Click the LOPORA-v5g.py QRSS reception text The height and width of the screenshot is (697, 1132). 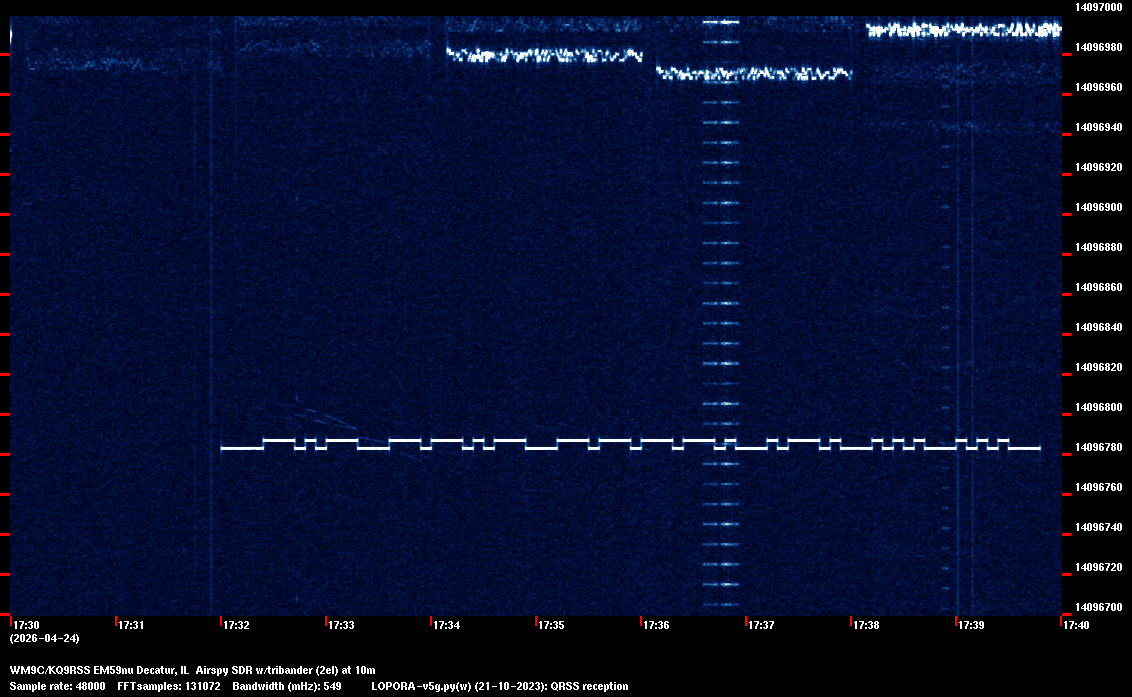(x=500, y=686)
